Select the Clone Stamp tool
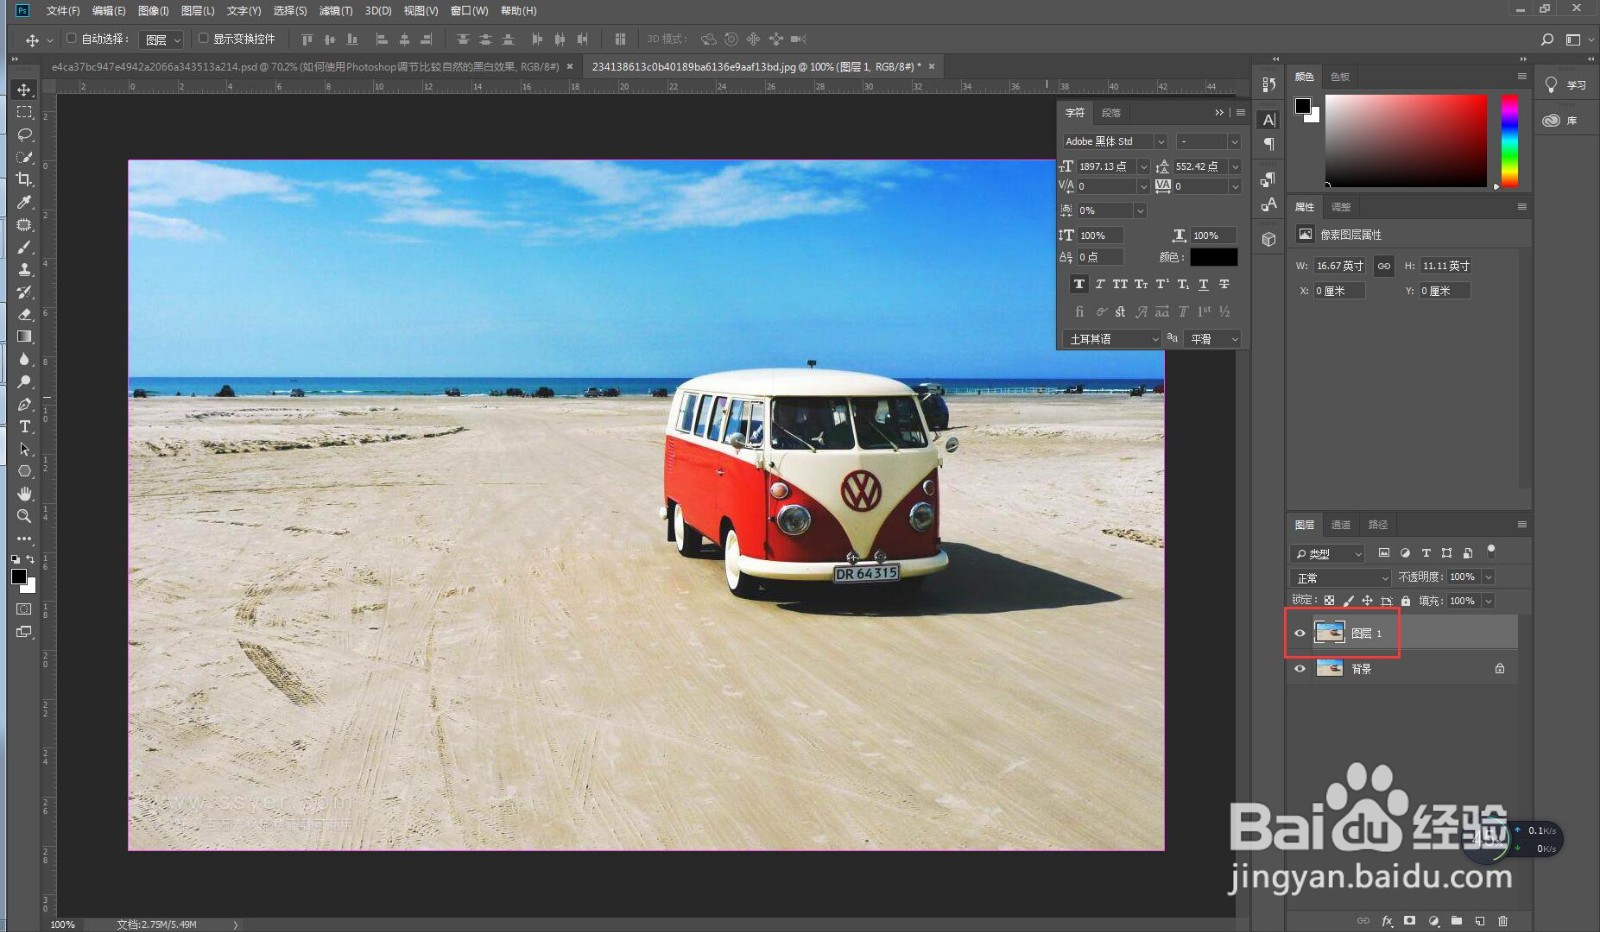Screen dimensions: 1600x932 pos(24,270)
